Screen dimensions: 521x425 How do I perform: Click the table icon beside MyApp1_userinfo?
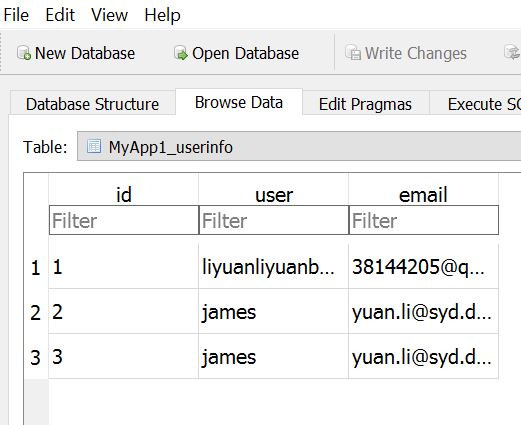pyautogui.click(x=94, y=146)
